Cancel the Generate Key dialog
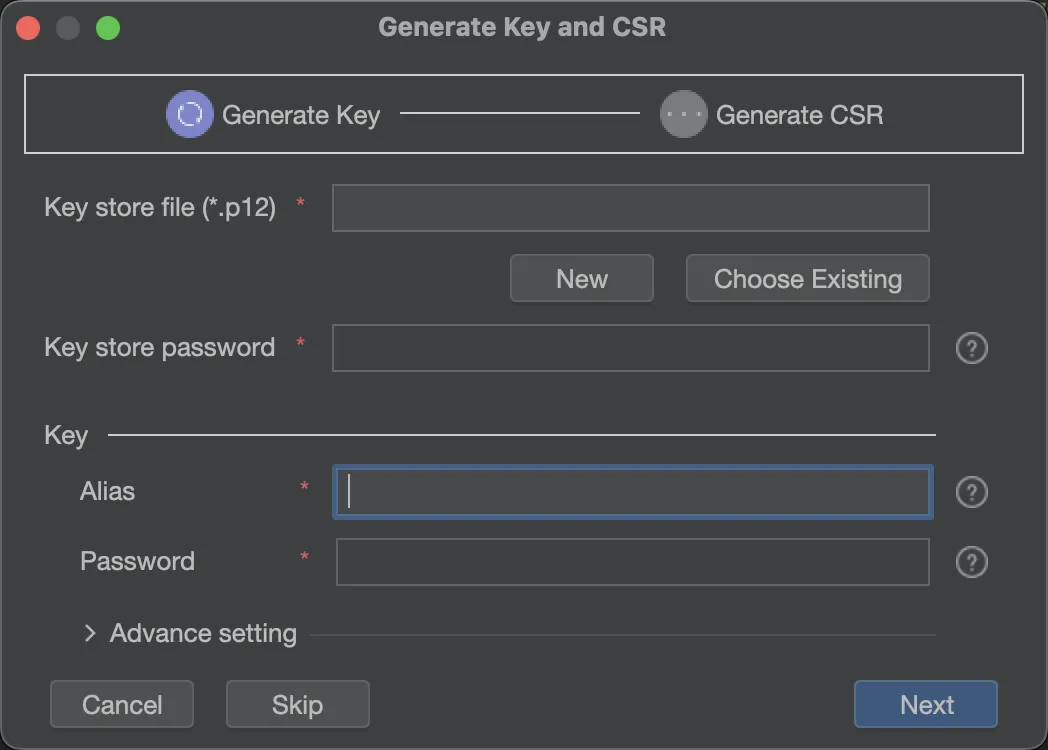This screenshot has height=750, width=1048. pos(122,705)
